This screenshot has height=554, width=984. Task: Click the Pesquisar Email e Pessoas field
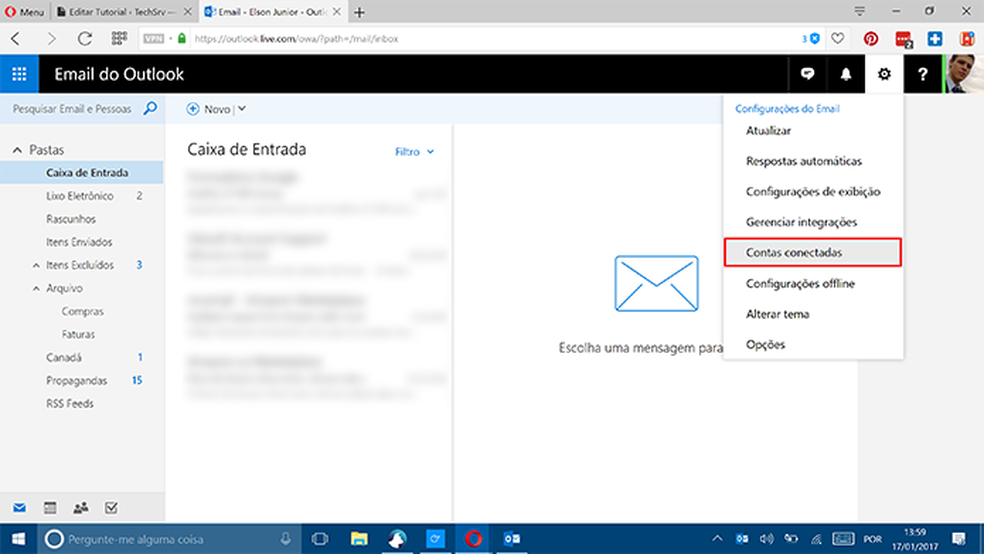coord(72,109)
